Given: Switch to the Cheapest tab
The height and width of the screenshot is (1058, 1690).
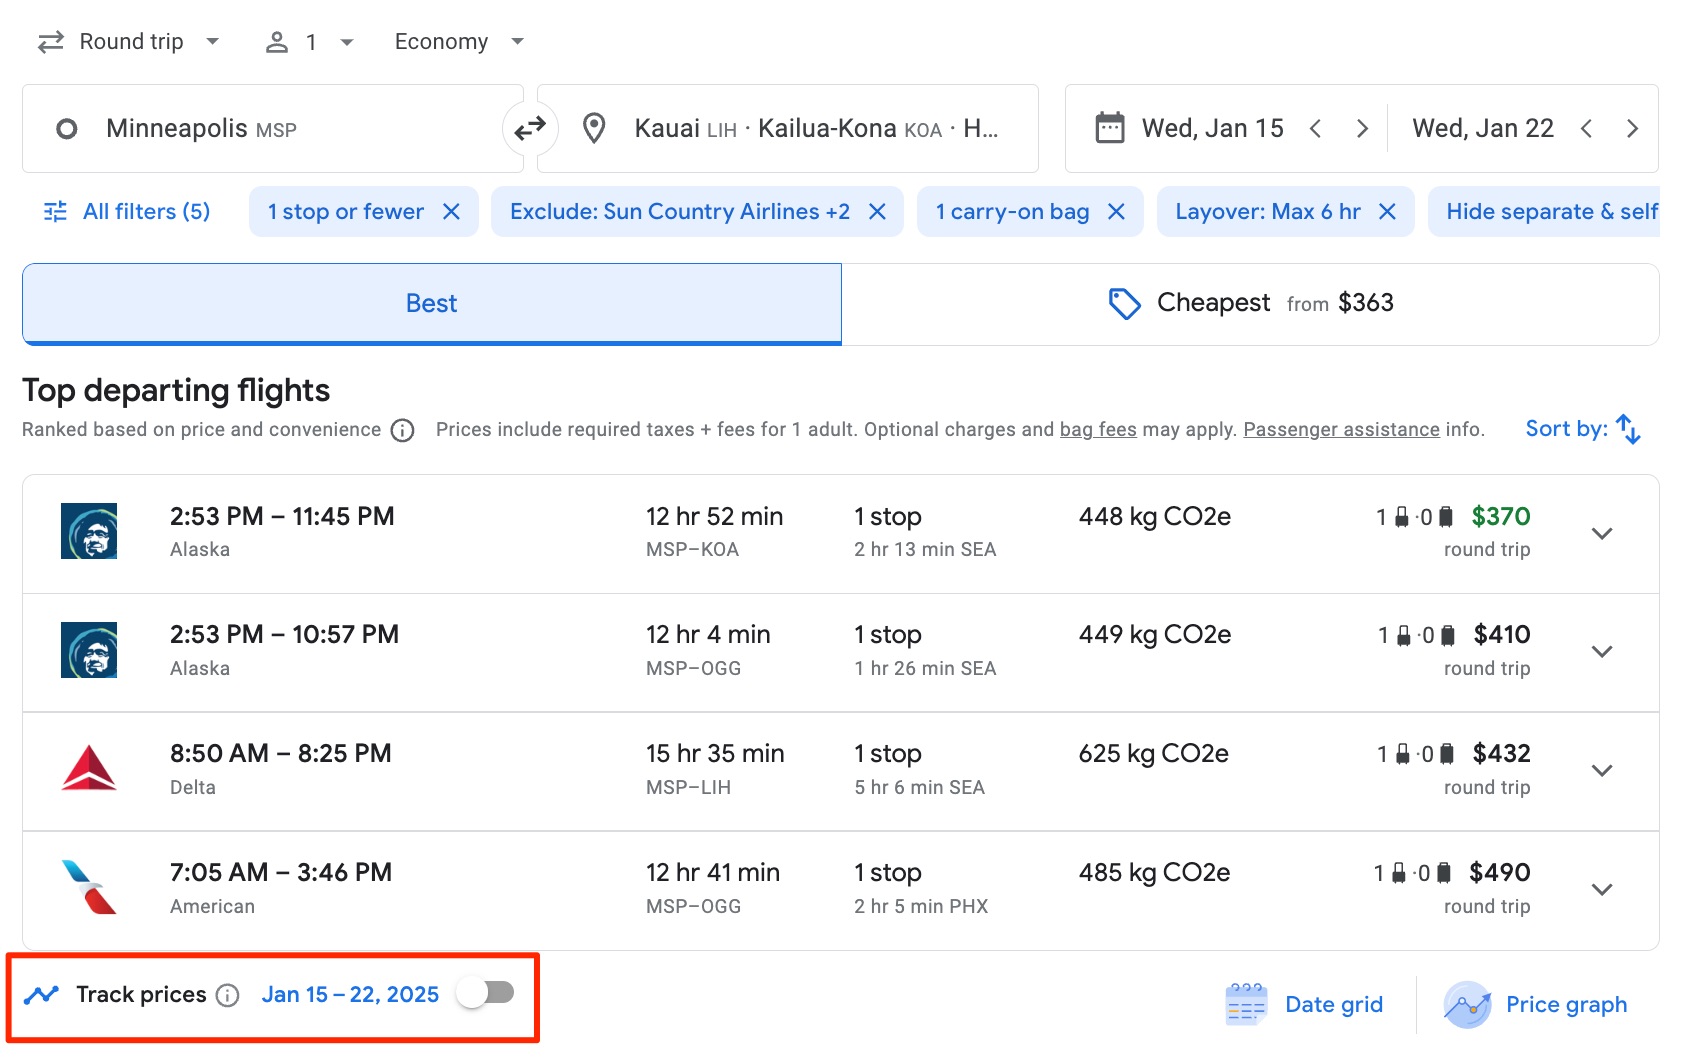Looking at the screenshot, I should 1214,303.
